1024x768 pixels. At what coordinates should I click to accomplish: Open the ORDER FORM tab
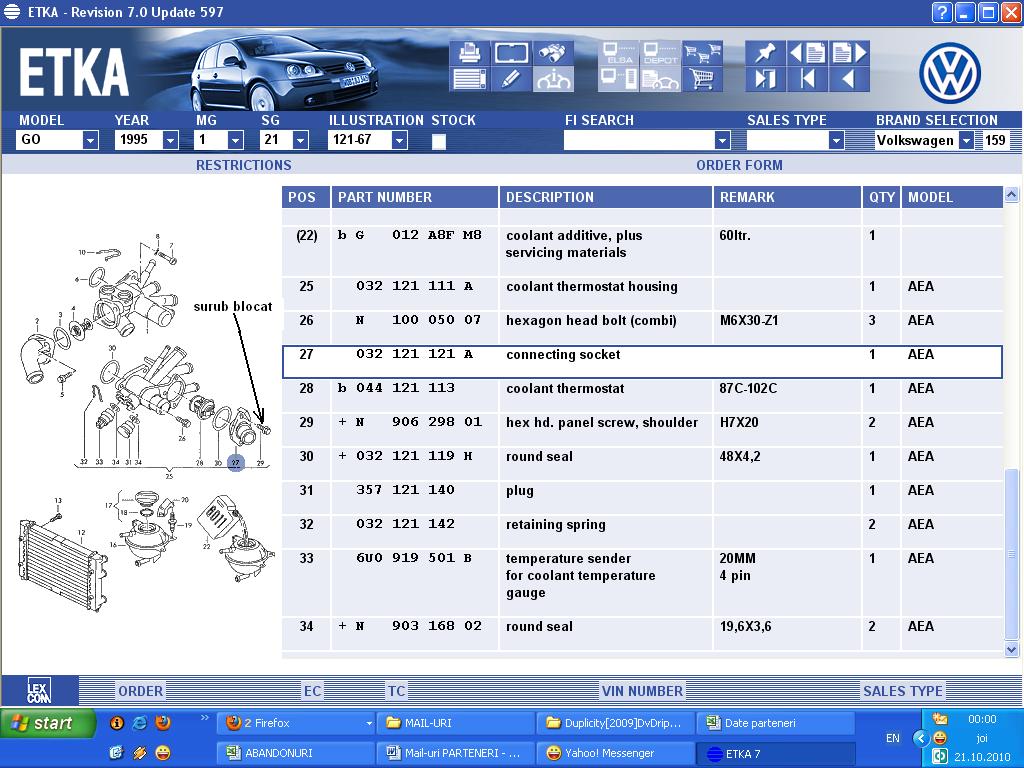point(739,165)
